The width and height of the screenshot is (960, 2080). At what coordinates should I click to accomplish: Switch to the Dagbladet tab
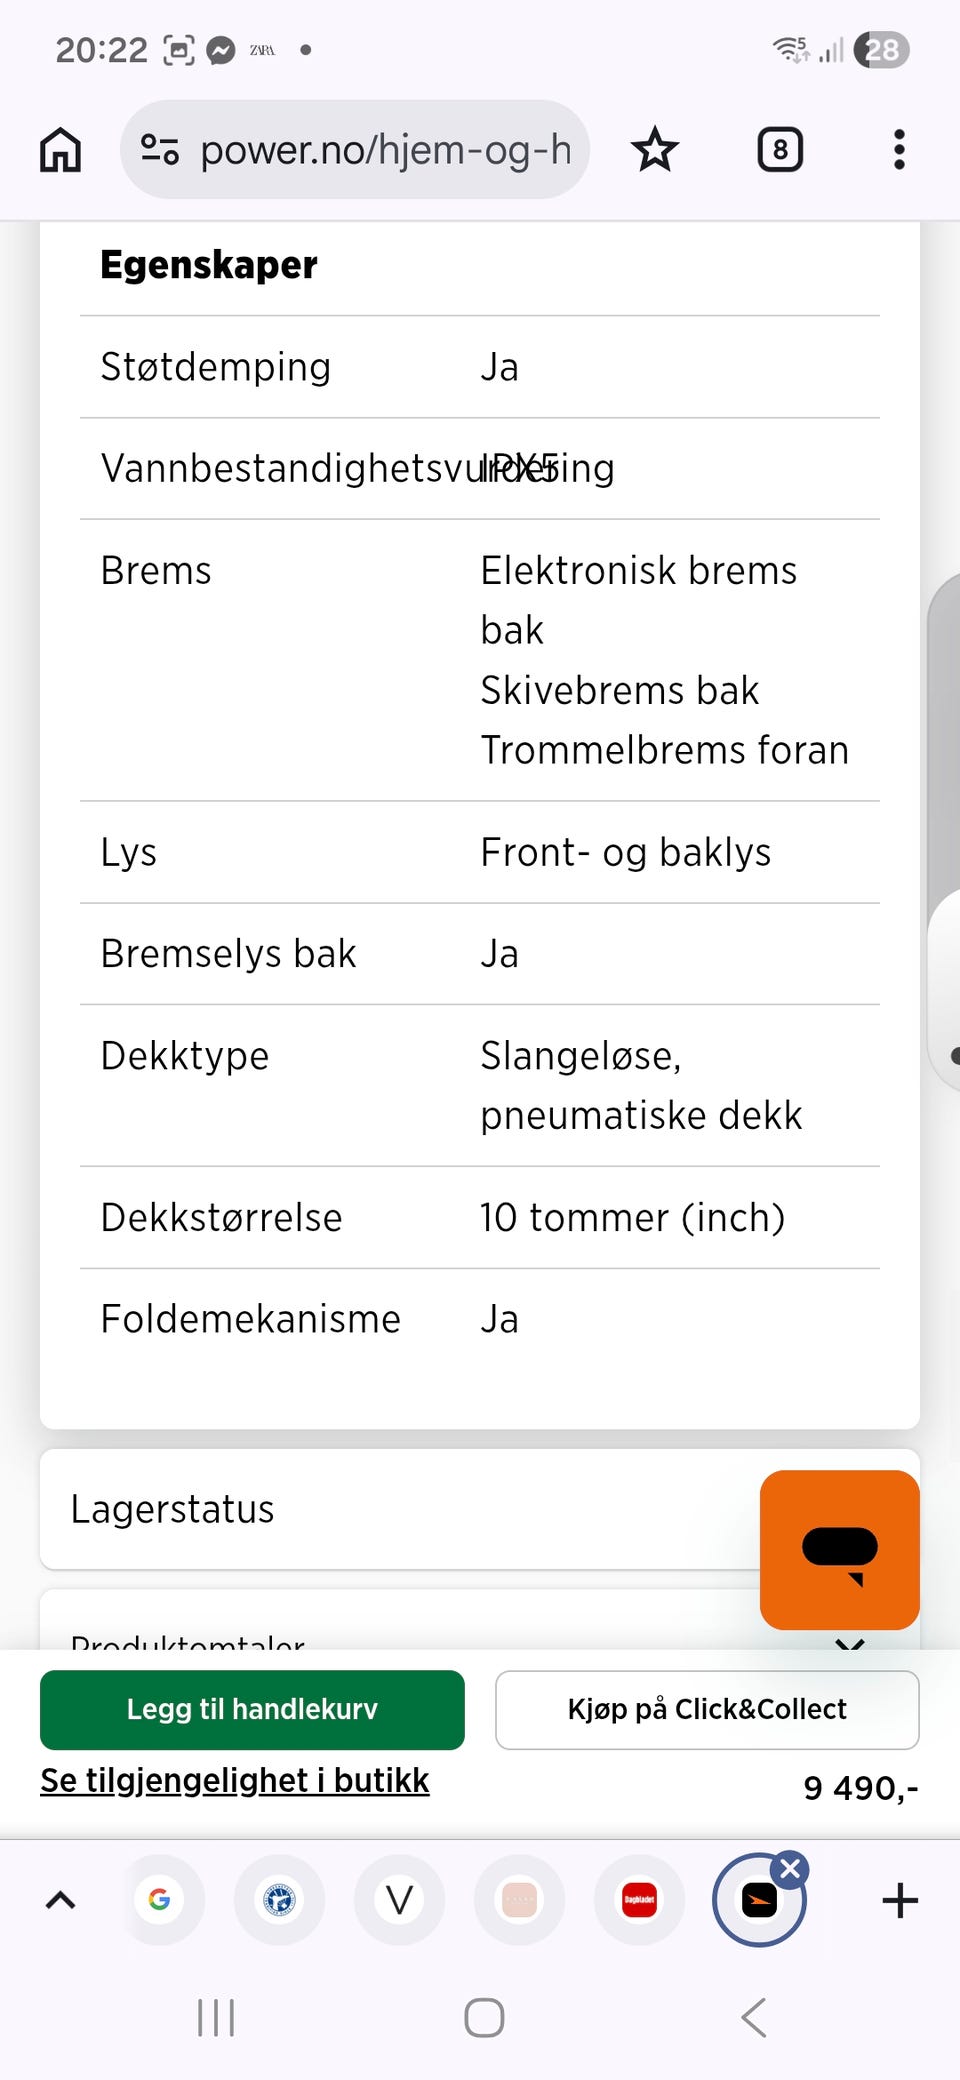click(x=639, y=1900)
